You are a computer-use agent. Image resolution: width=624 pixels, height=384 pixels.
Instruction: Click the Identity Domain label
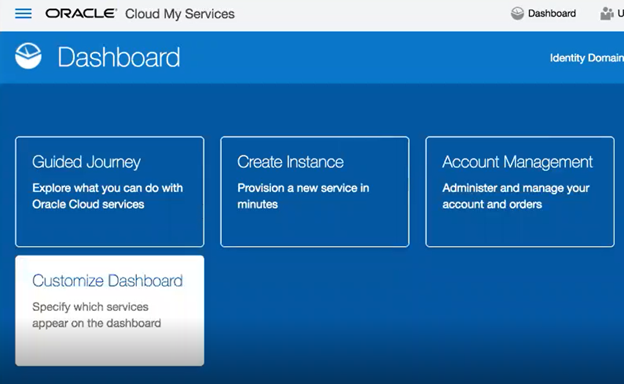(x=587, y=58)
